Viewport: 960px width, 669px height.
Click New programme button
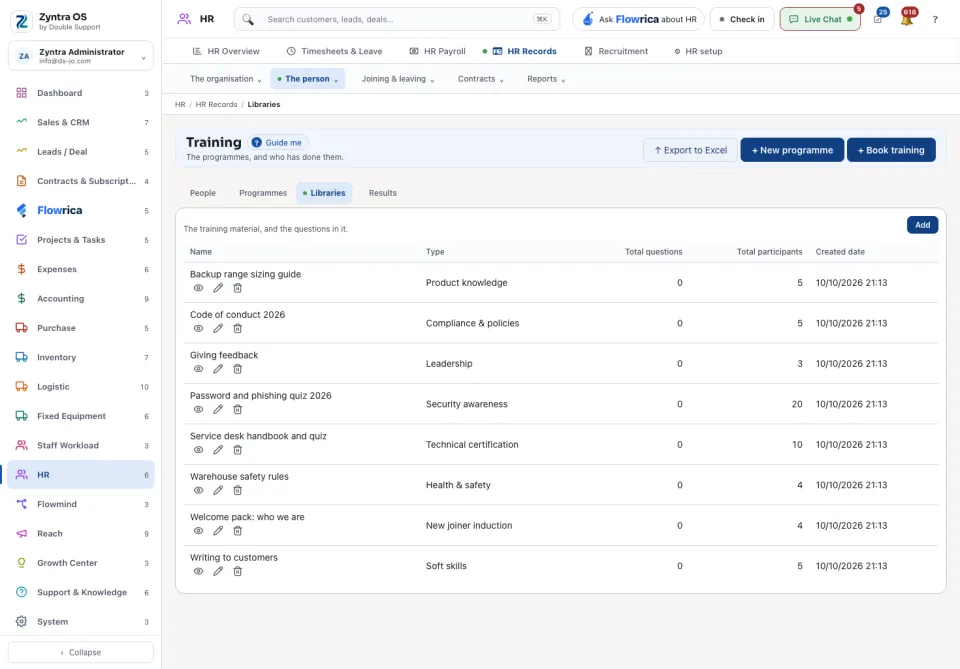click(x=792, y=150)
